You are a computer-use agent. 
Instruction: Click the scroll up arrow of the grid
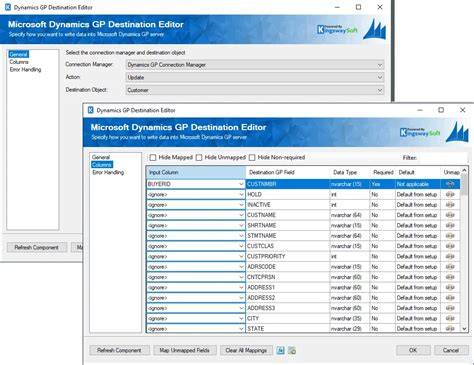[x=464, y=170]
